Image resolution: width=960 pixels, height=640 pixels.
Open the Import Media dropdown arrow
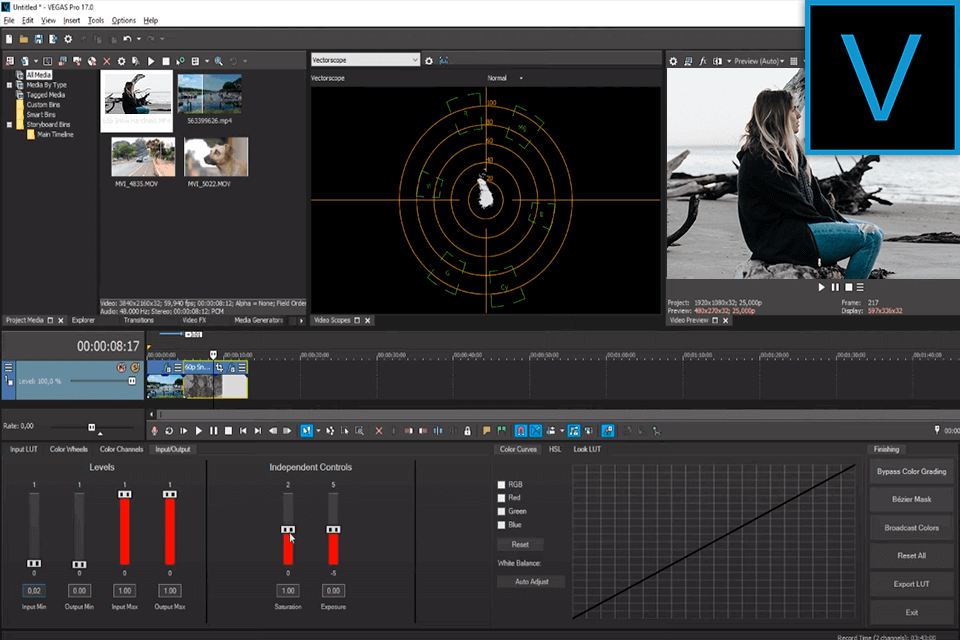[x=36, y=61]
